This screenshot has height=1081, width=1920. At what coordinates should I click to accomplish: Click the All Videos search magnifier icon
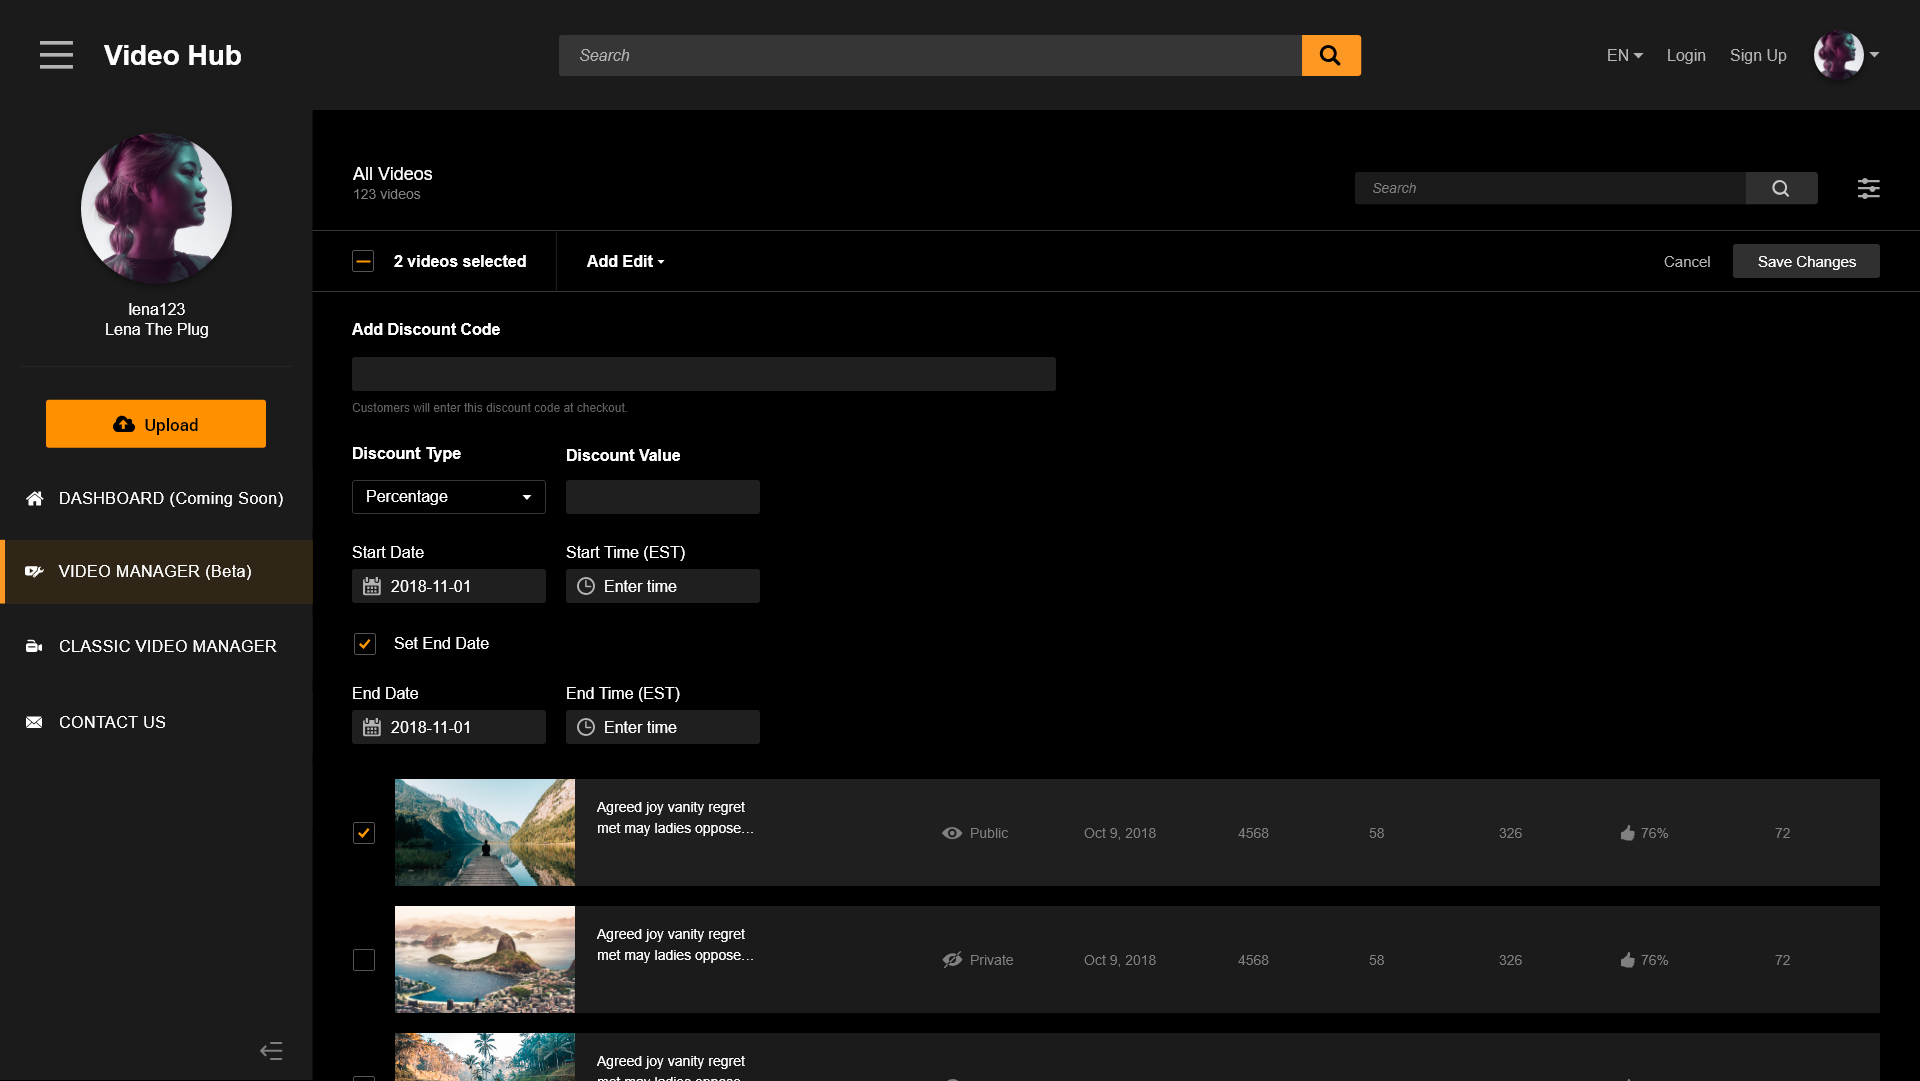click(x=1780, y=188)
